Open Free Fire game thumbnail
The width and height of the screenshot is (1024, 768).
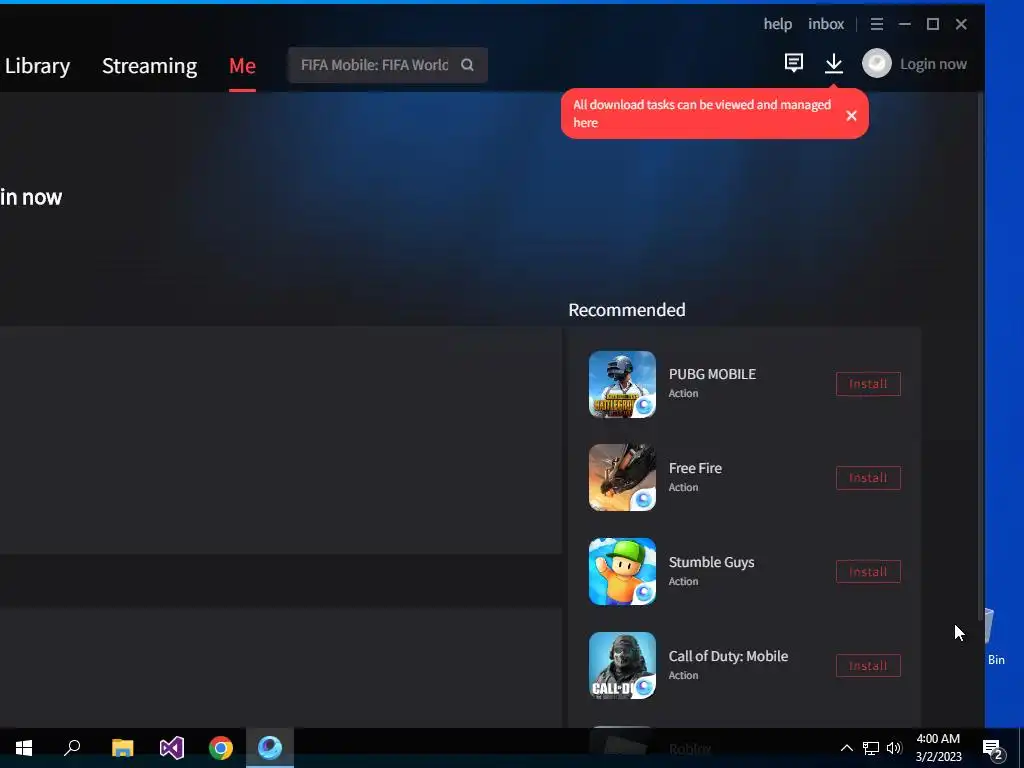pos(622,477)
